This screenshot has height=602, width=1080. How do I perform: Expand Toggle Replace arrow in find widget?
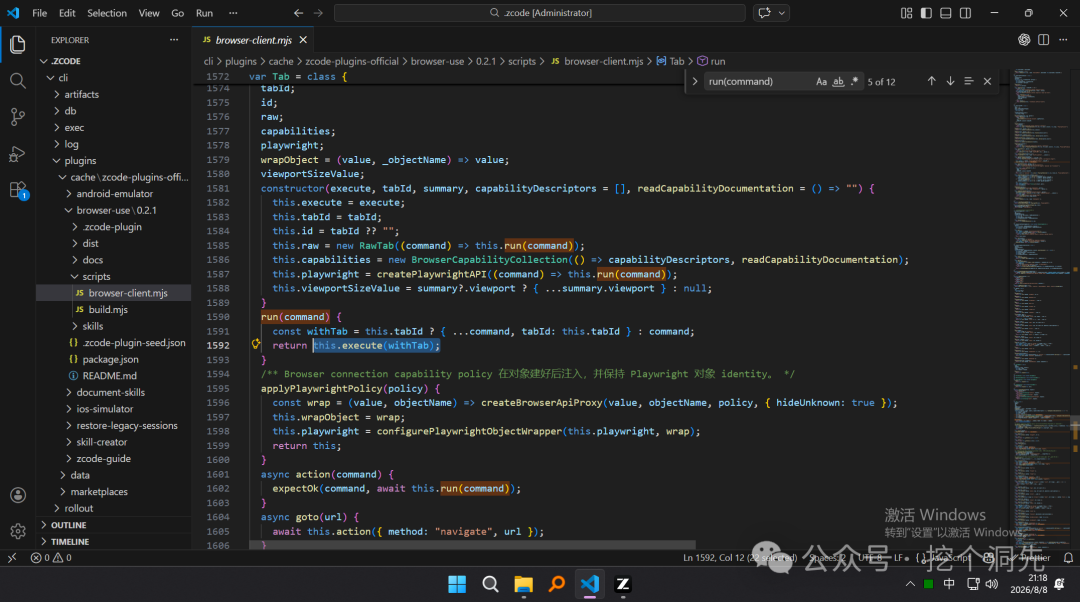pos(695,81)
